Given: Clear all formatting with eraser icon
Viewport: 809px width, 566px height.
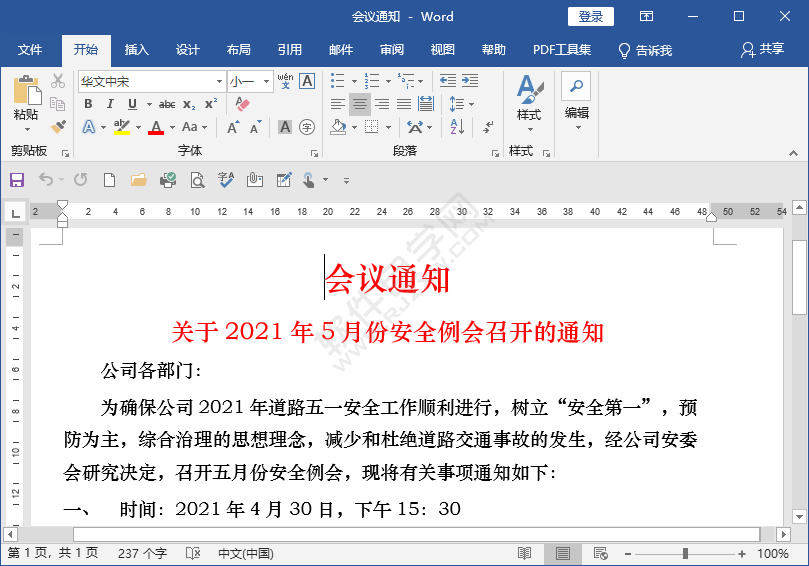Looking at the screenshot, I should [x=242, y=104].
